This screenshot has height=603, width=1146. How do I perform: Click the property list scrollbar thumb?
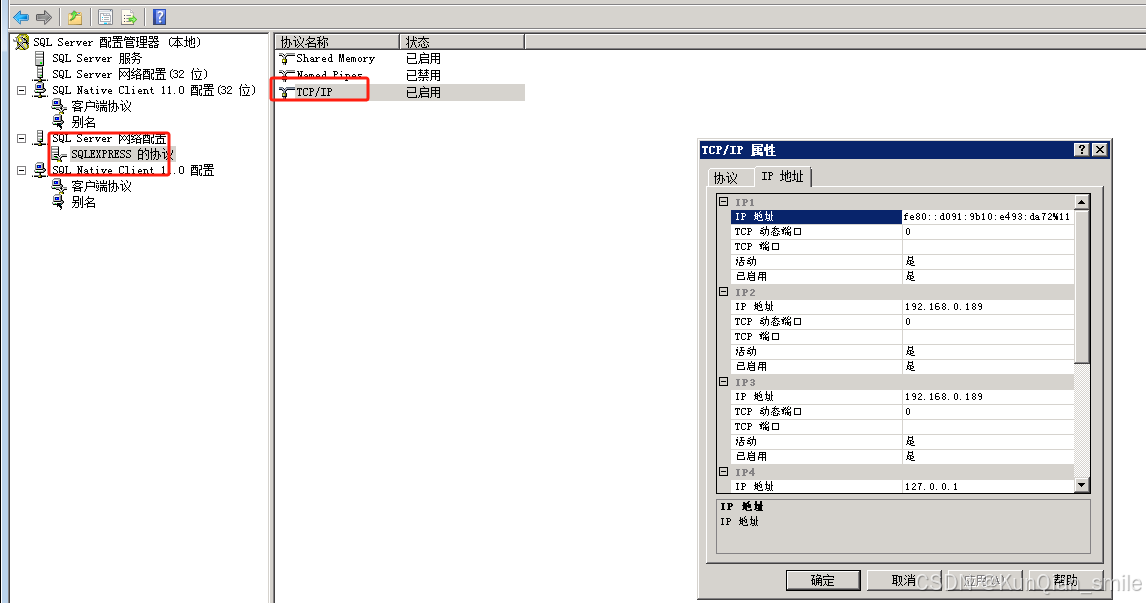(1082, 287)
